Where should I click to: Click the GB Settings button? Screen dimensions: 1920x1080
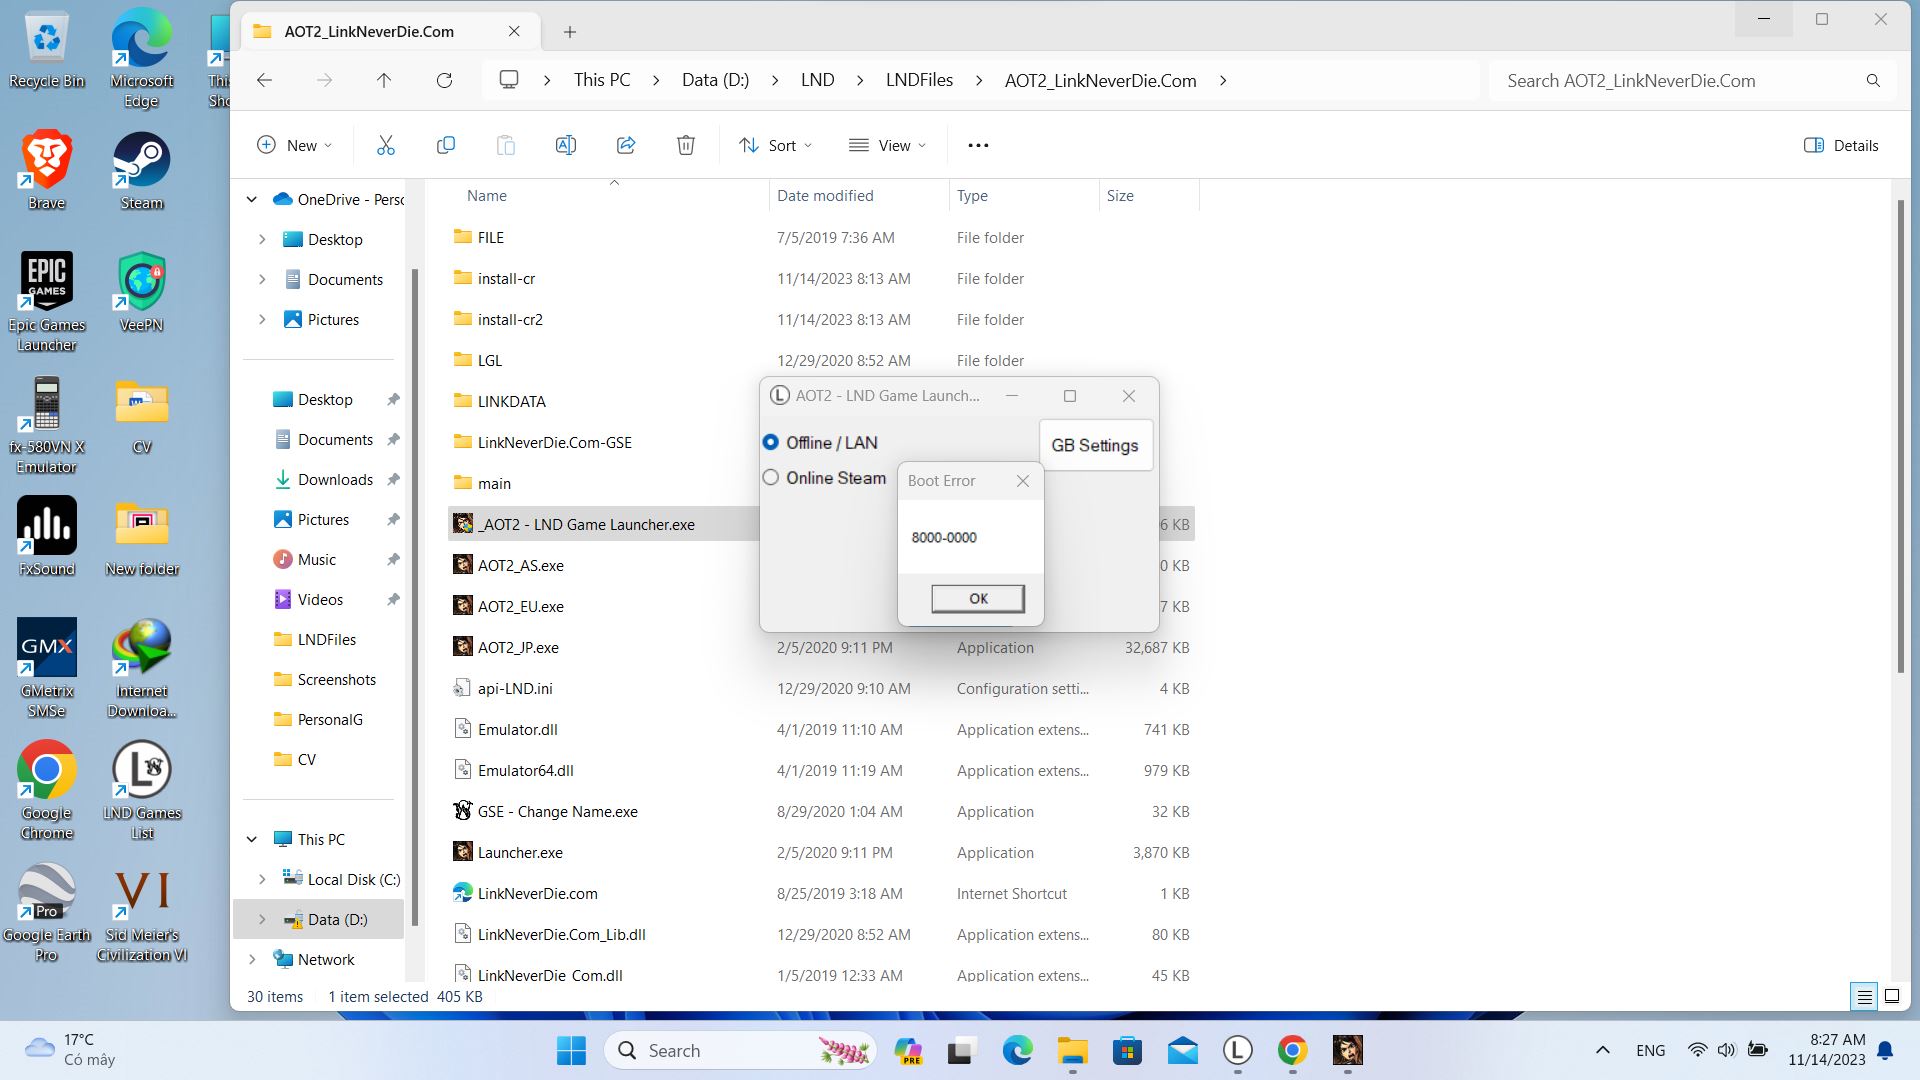pos(1095,445)
